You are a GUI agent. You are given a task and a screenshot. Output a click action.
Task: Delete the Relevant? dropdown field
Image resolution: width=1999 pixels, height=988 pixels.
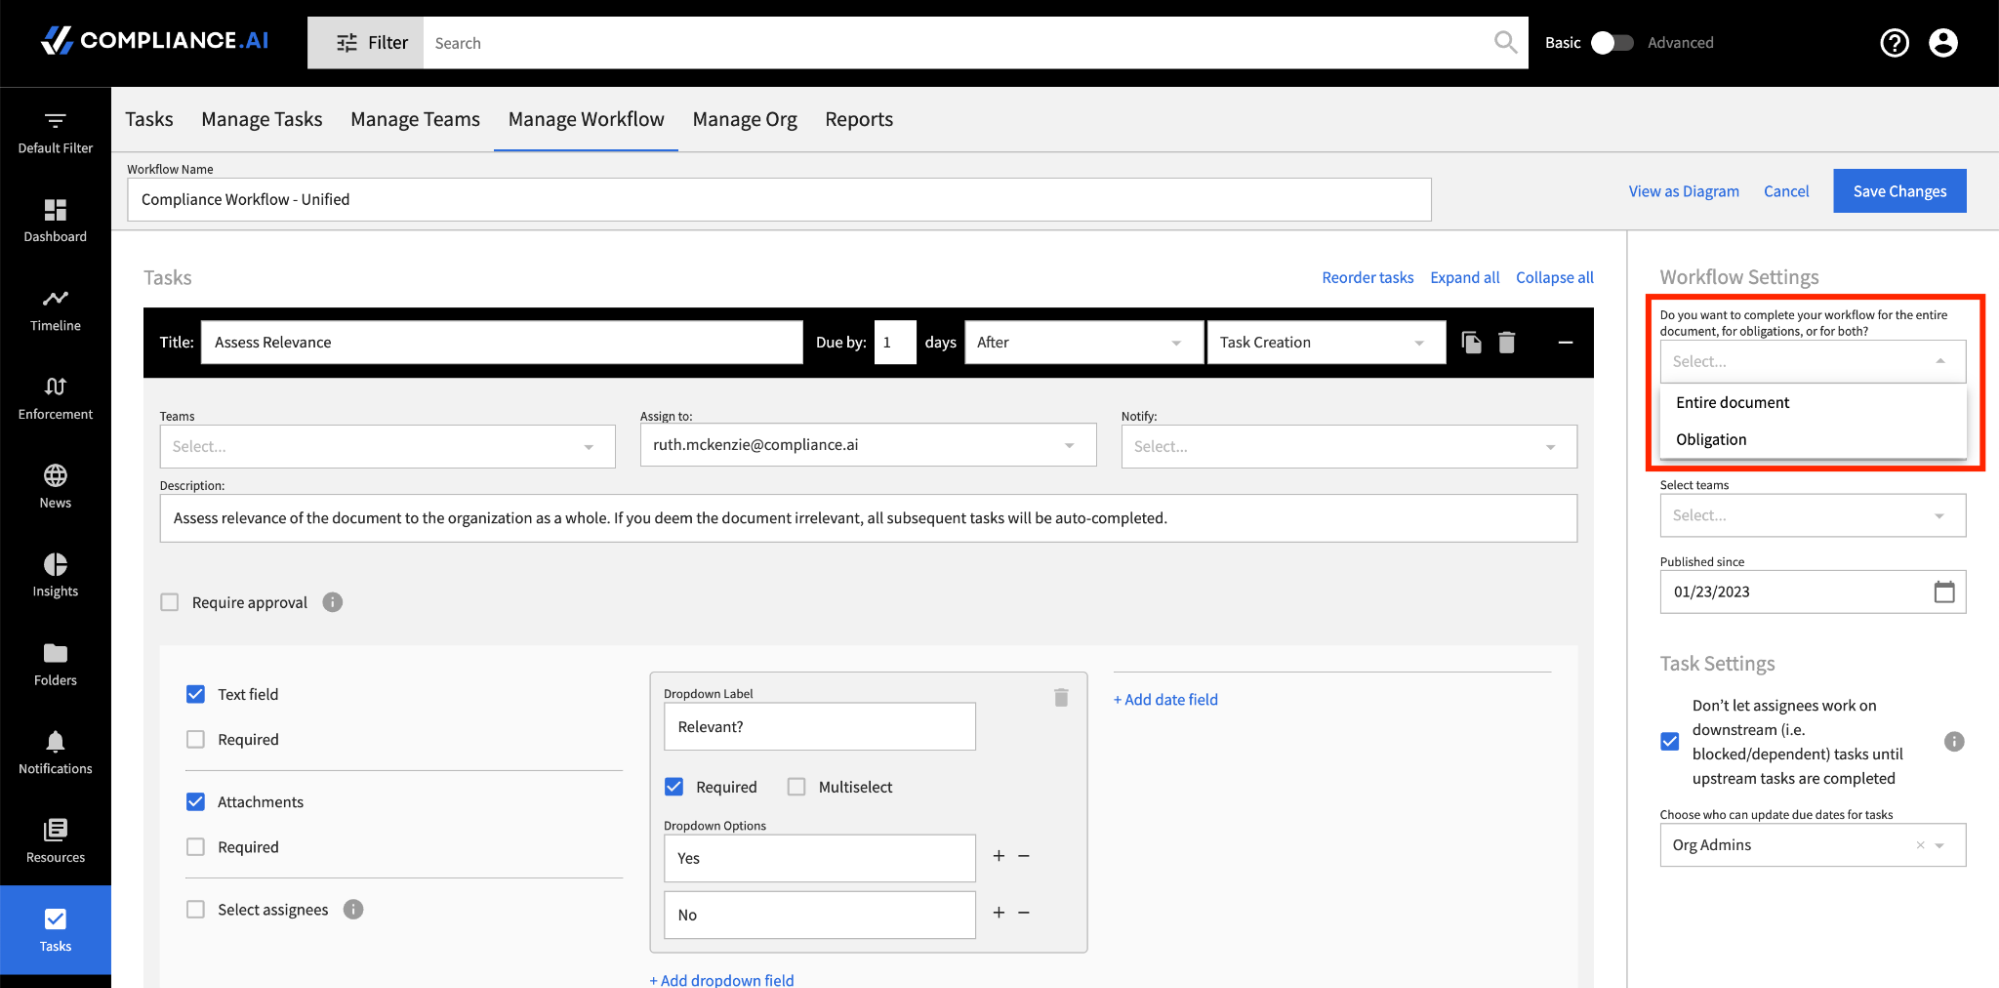pos(1061,697)
